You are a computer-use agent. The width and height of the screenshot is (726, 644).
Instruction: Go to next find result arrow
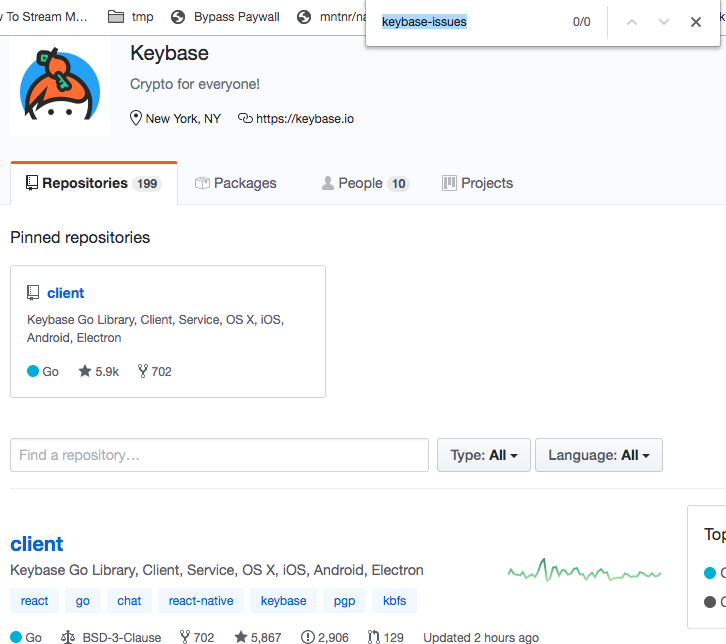point(663,22)
